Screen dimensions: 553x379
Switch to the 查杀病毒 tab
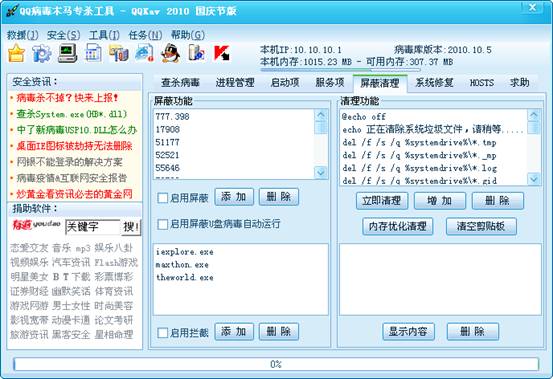point(180,83)
